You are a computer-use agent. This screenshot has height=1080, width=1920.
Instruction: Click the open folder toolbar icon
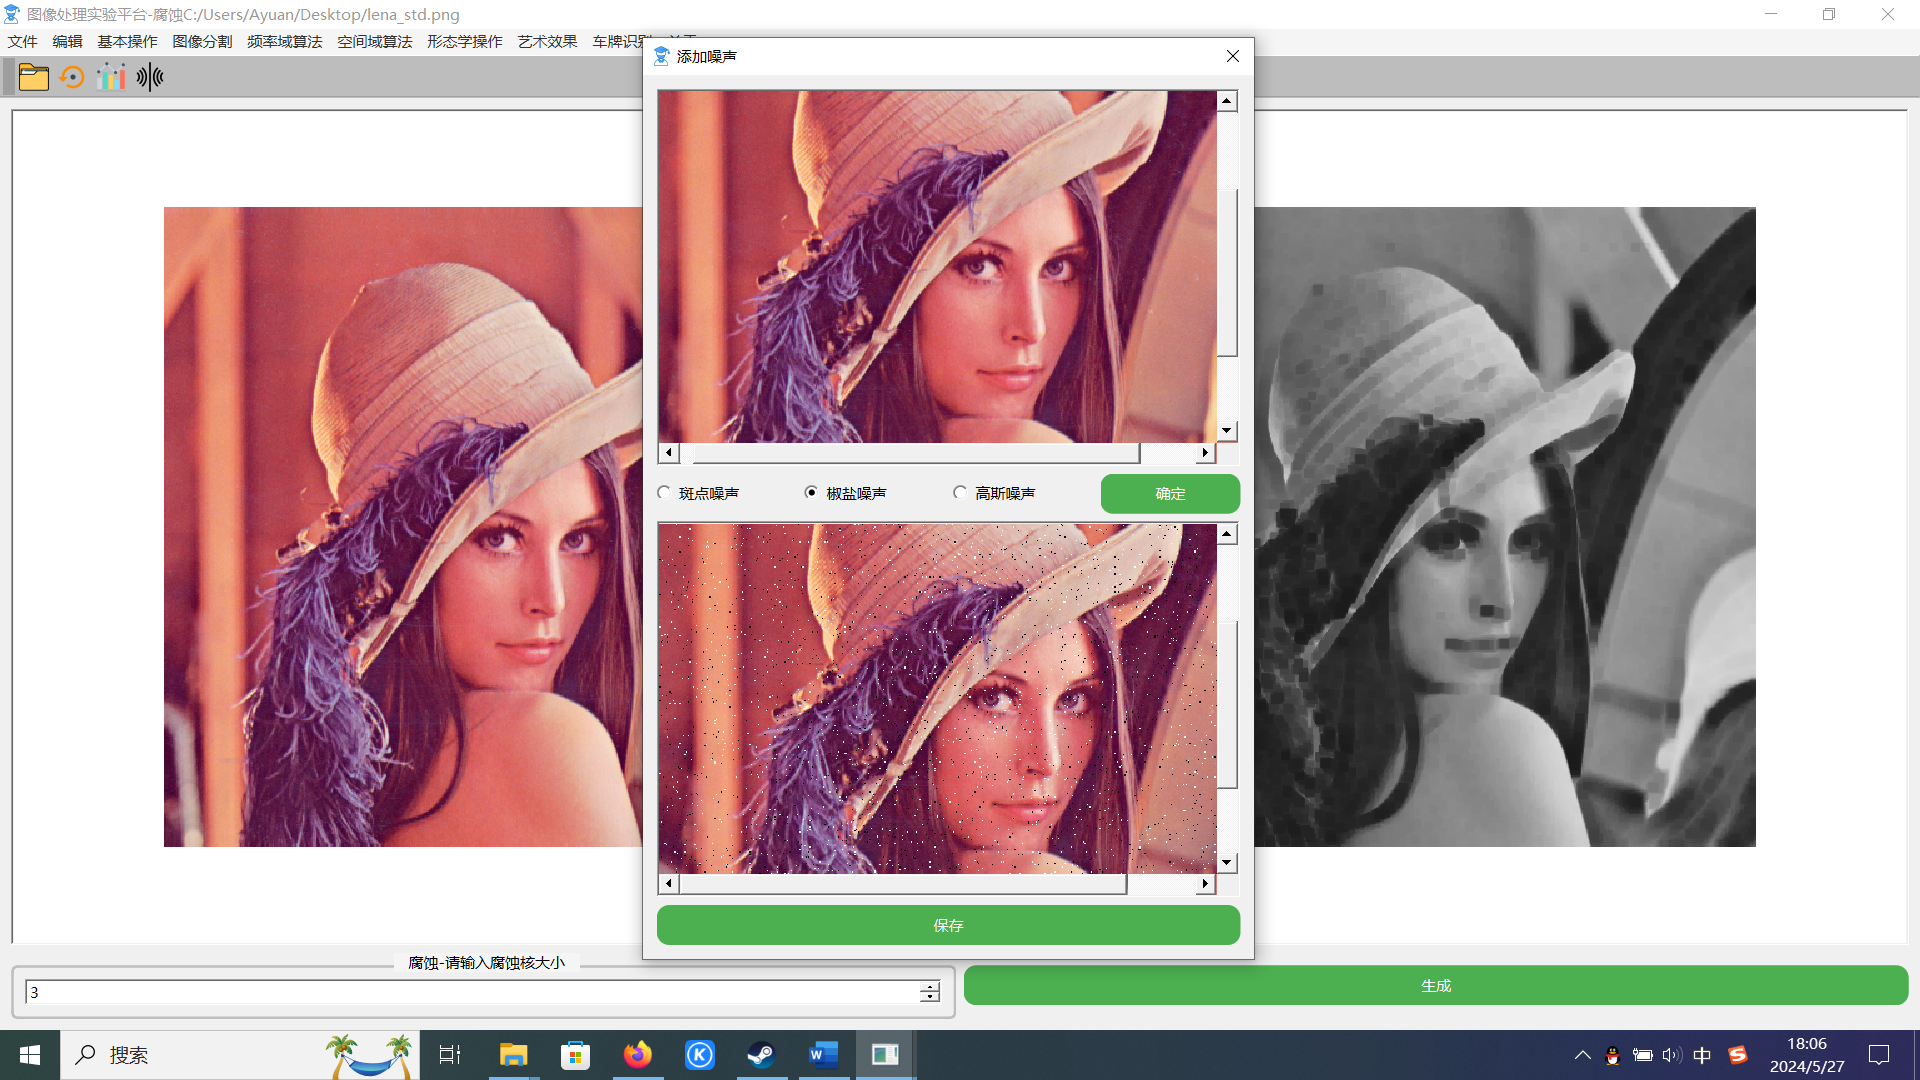(x=33, y=77)
